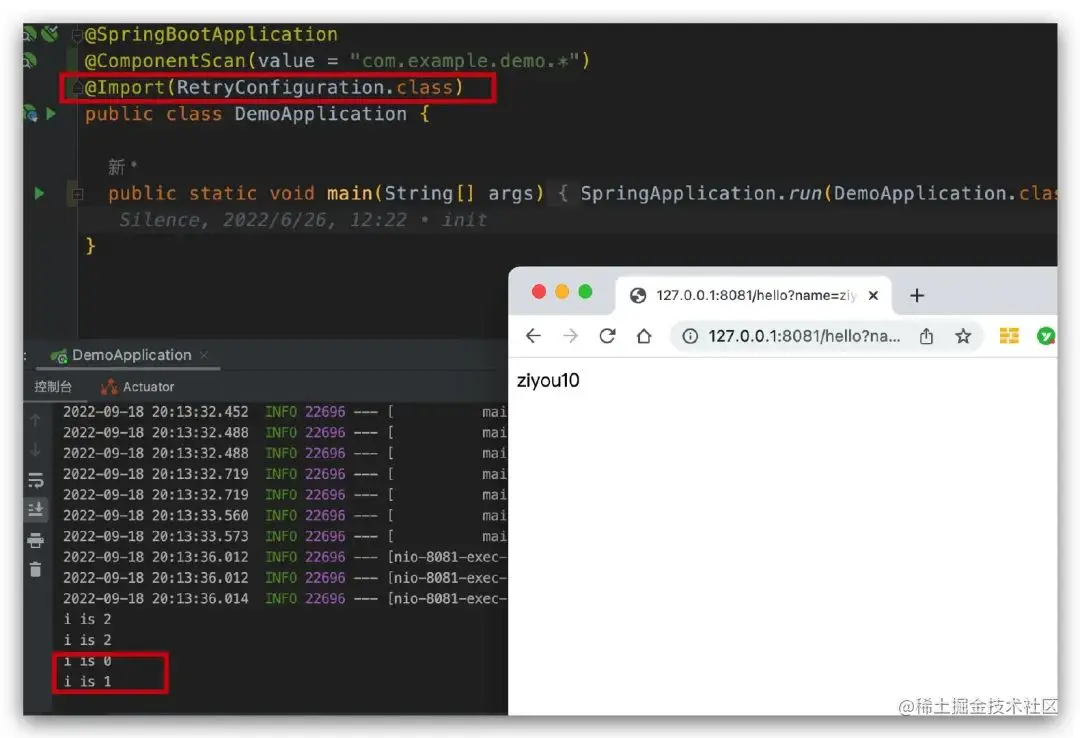This screenshot has width=1080, height=738.
Task: Click the browser address bar URL
Action: click(x=804, y=336)
